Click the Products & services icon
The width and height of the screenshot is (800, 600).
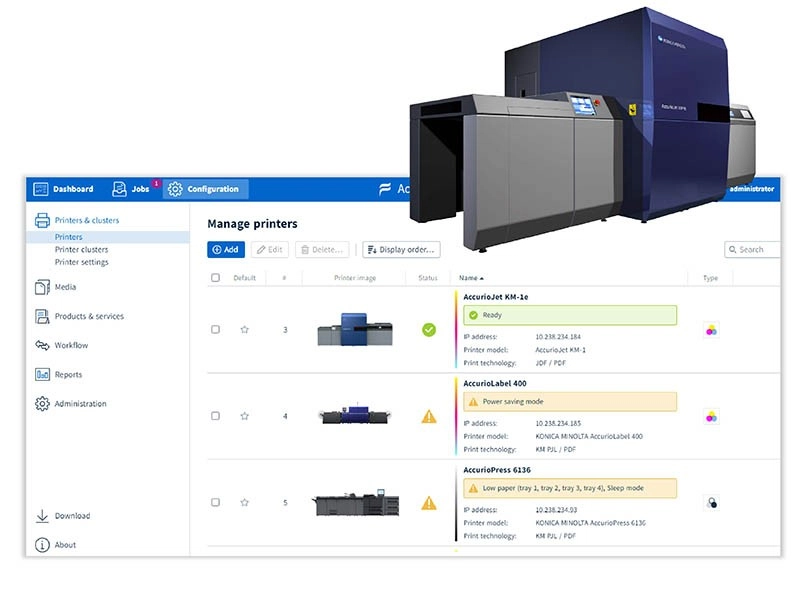pos(42,316)
